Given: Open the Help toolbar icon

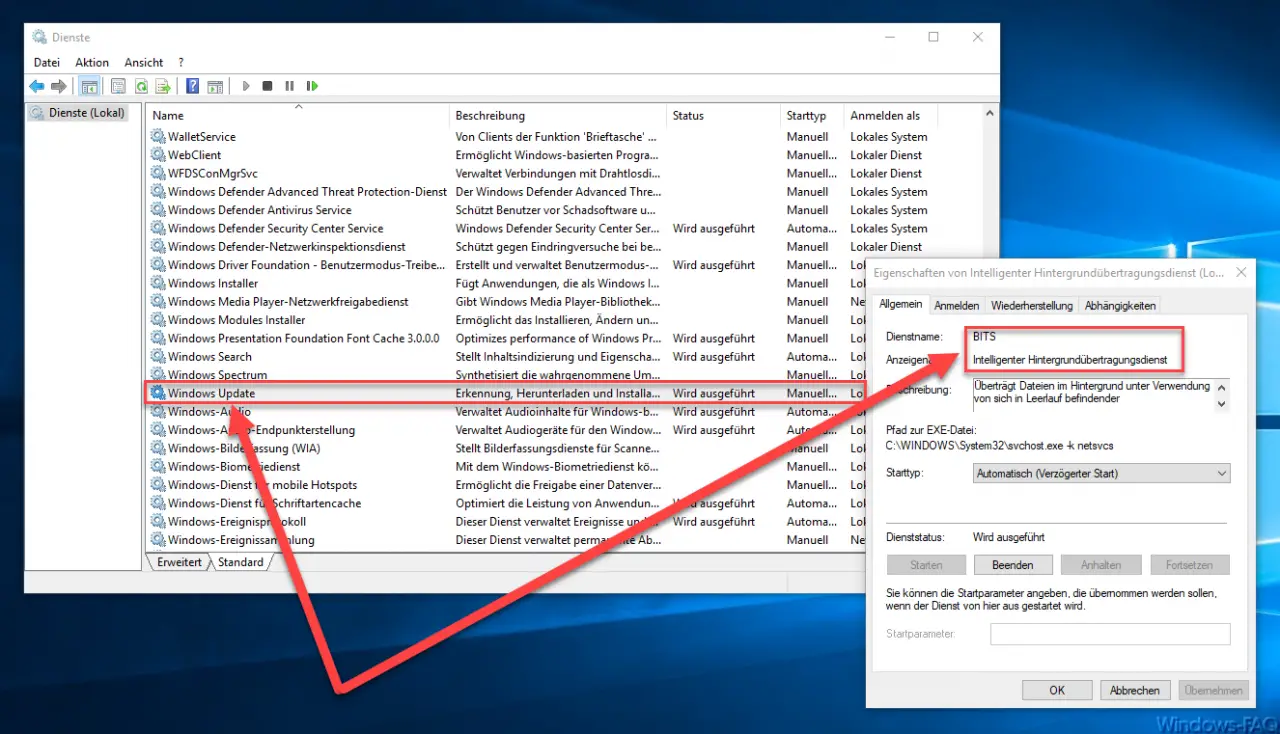Looking at the screenshot, I should tap(193, 87).
